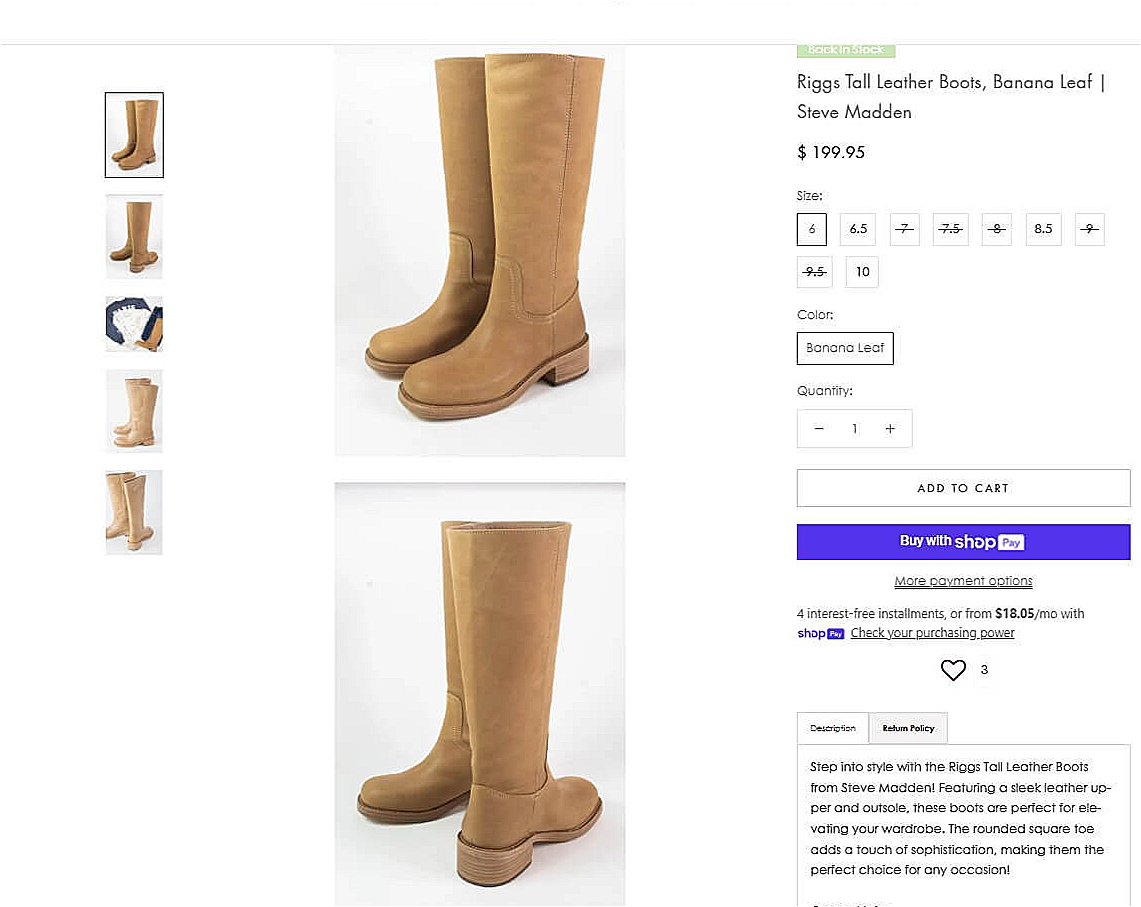1141x907 pixels.
Task: Select the fourth thumbnail of light-toned boots
Action: 135,411
